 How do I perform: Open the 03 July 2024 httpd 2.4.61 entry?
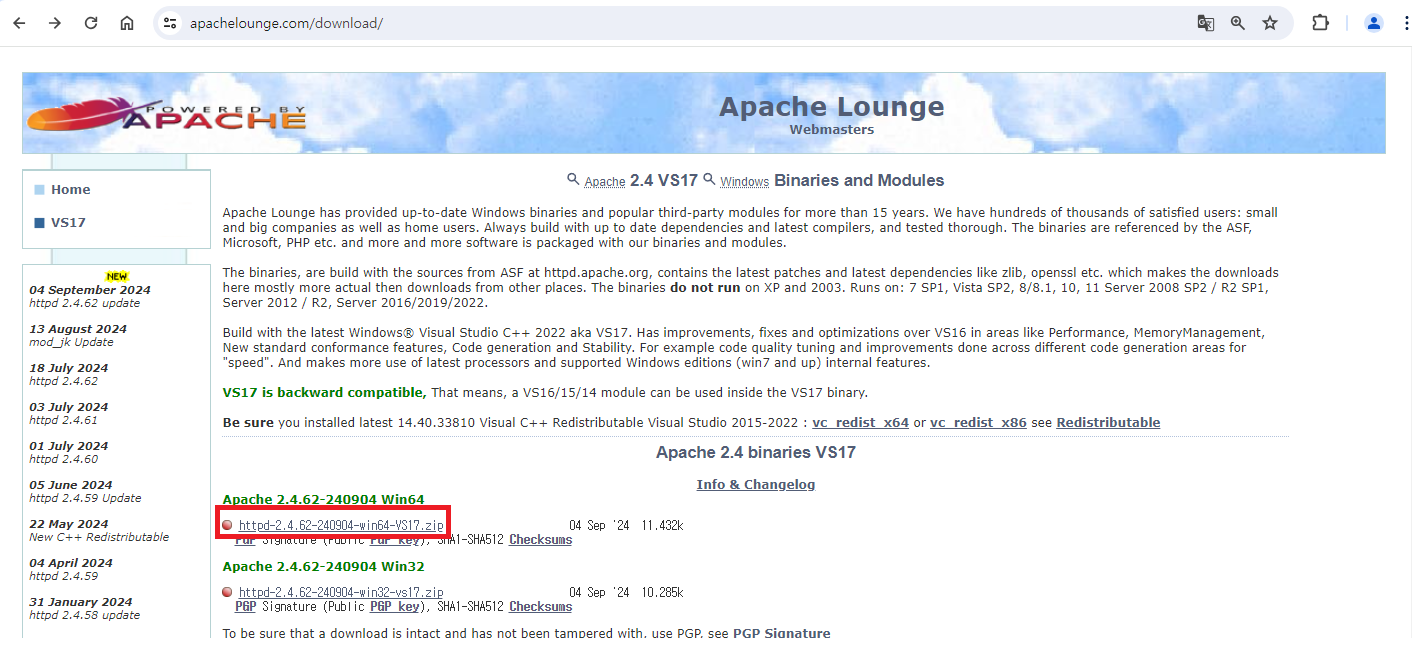(x=69, y=413)
